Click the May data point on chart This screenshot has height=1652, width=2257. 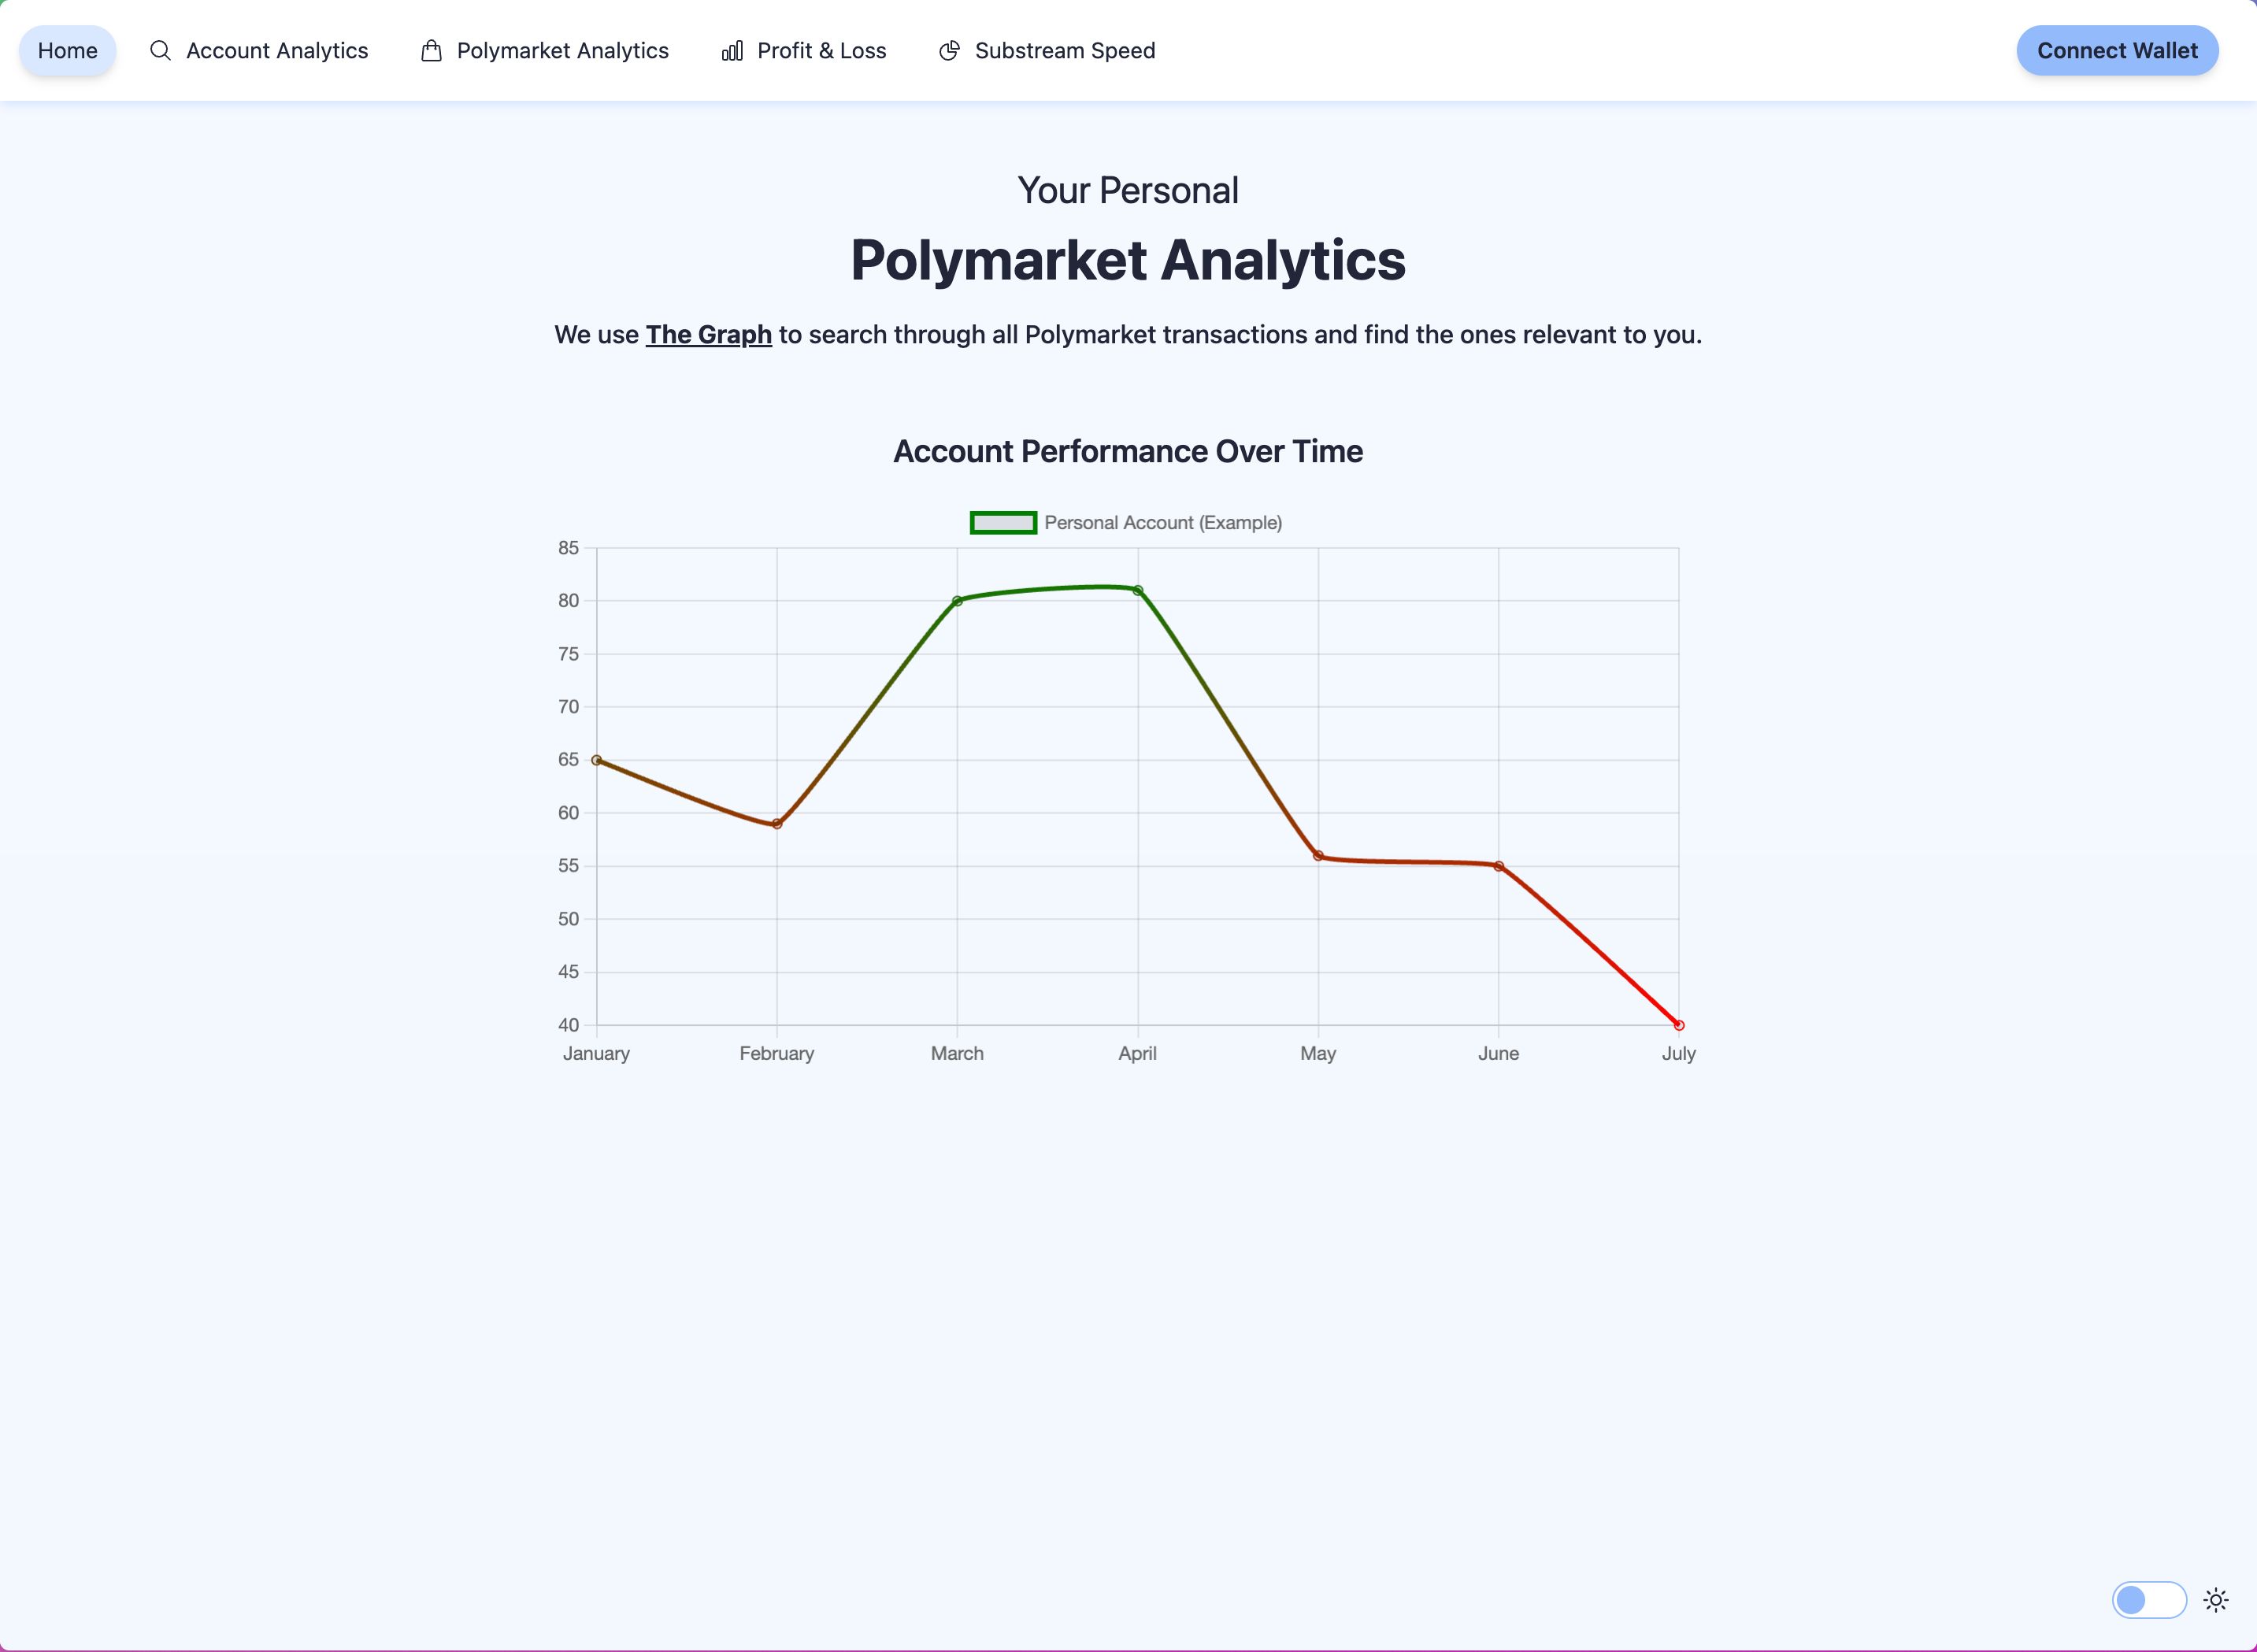pos(1318,856)
